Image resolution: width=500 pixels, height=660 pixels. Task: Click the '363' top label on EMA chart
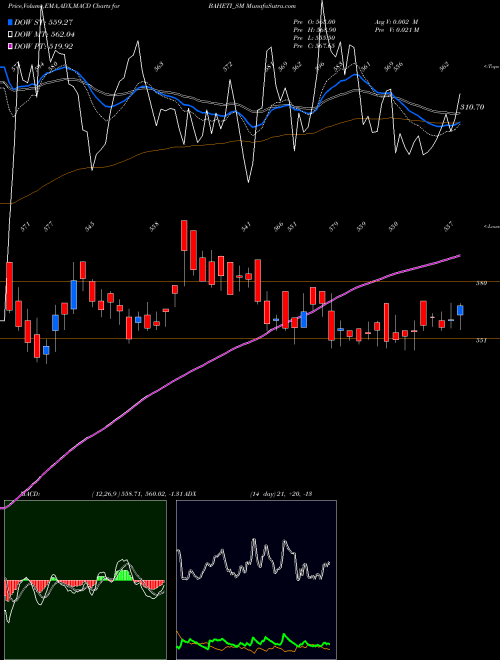click(x=158, y=67)
